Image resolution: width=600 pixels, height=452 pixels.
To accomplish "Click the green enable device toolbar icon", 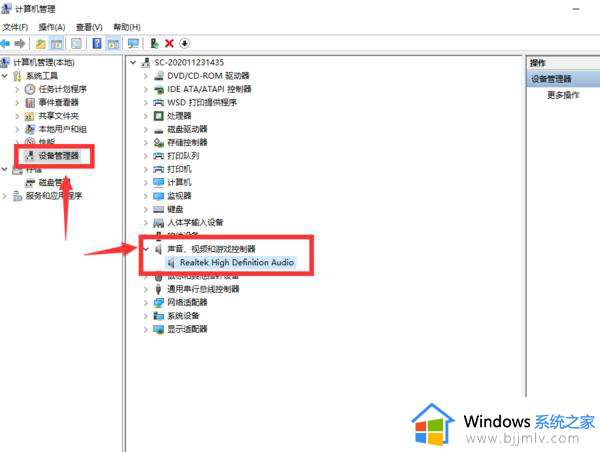I will pyautogui.click(x=154, y=43).
